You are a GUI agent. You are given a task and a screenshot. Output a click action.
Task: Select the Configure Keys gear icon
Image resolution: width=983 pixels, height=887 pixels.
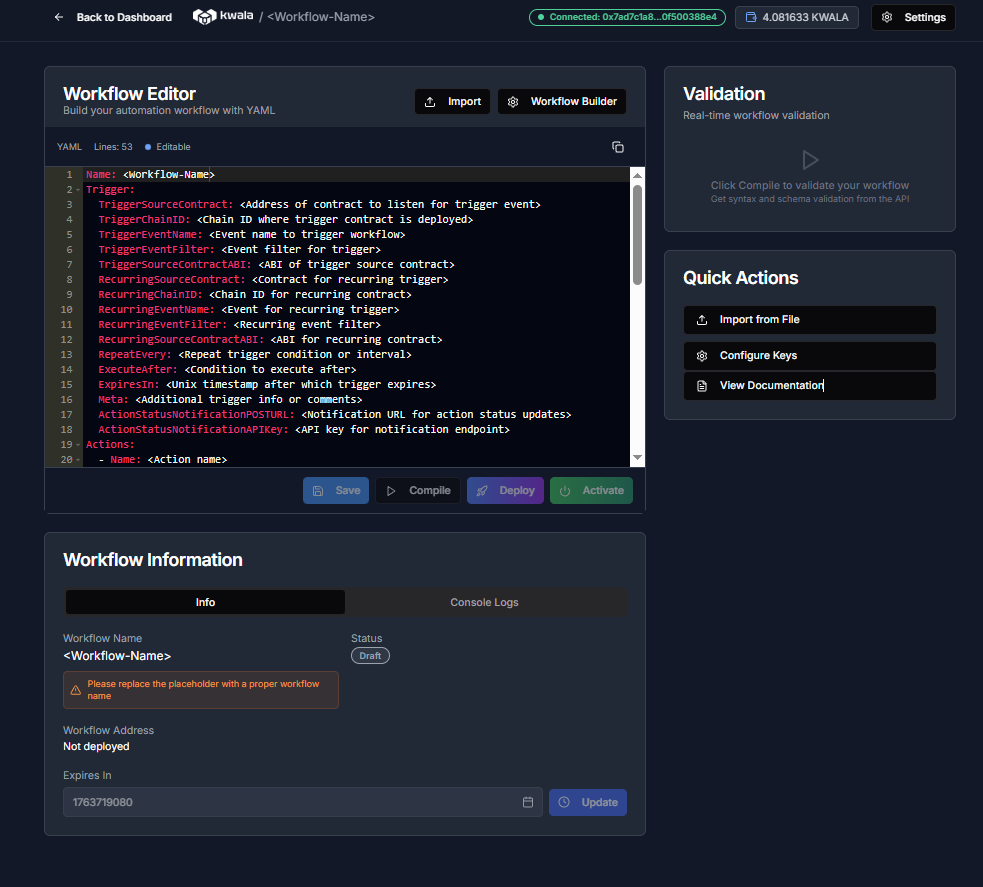tap(702, 355)
